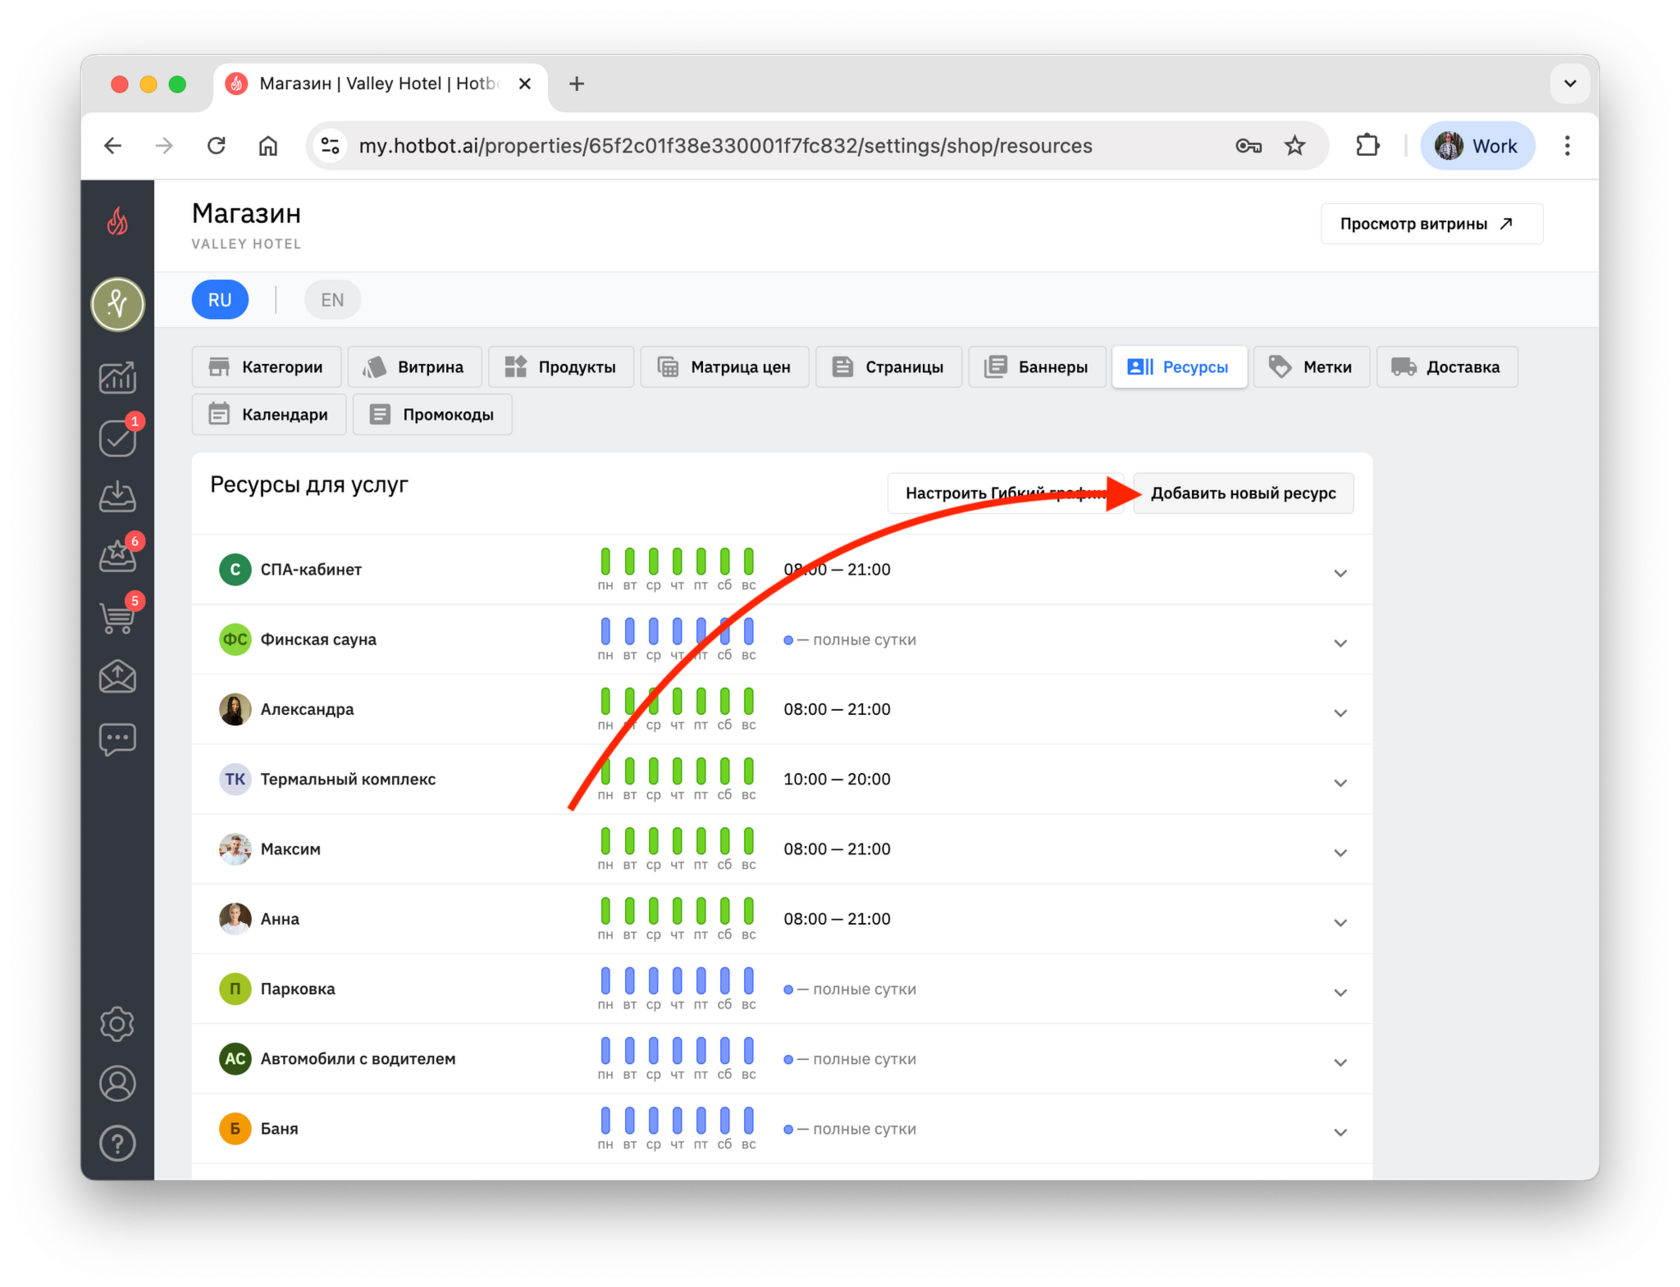Screen dimensions: 1680x1287
Task: Open the Продукты tab
Action: 561,367
